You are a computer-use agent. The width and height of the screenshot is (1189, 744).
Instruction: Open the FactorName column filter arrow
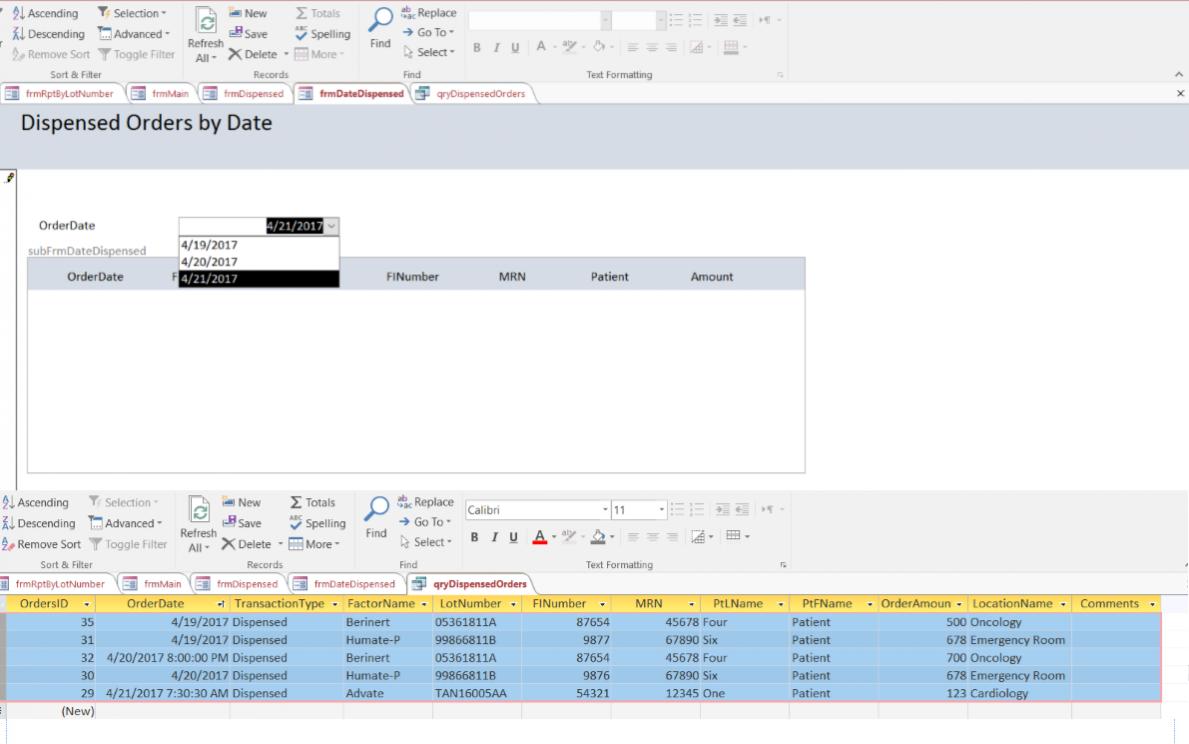click(x=424, y=604)
